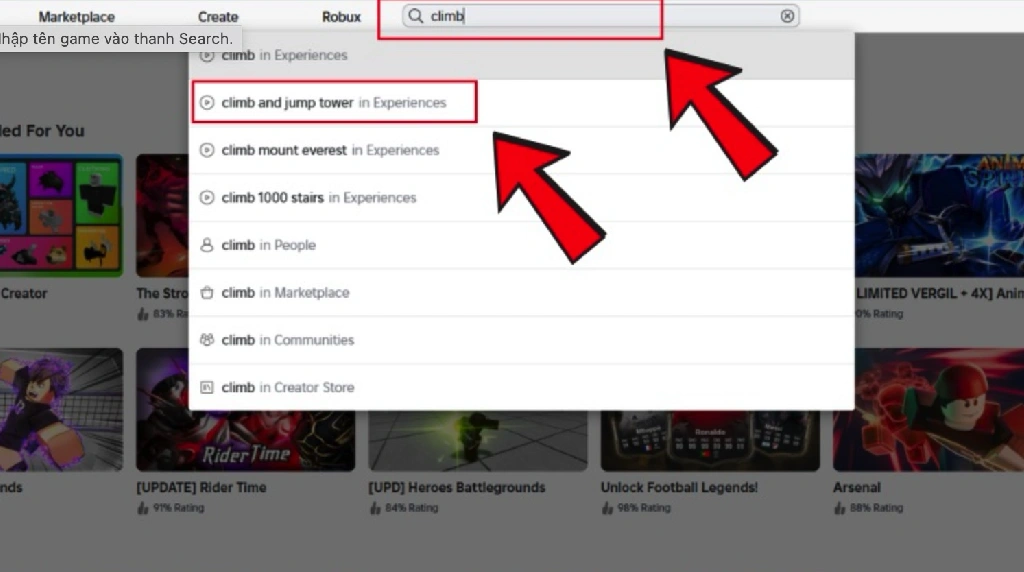Click group icon beside 'climb in Communities'
The width and height of the screenshot is (1024, 572).
pos(206,340)
